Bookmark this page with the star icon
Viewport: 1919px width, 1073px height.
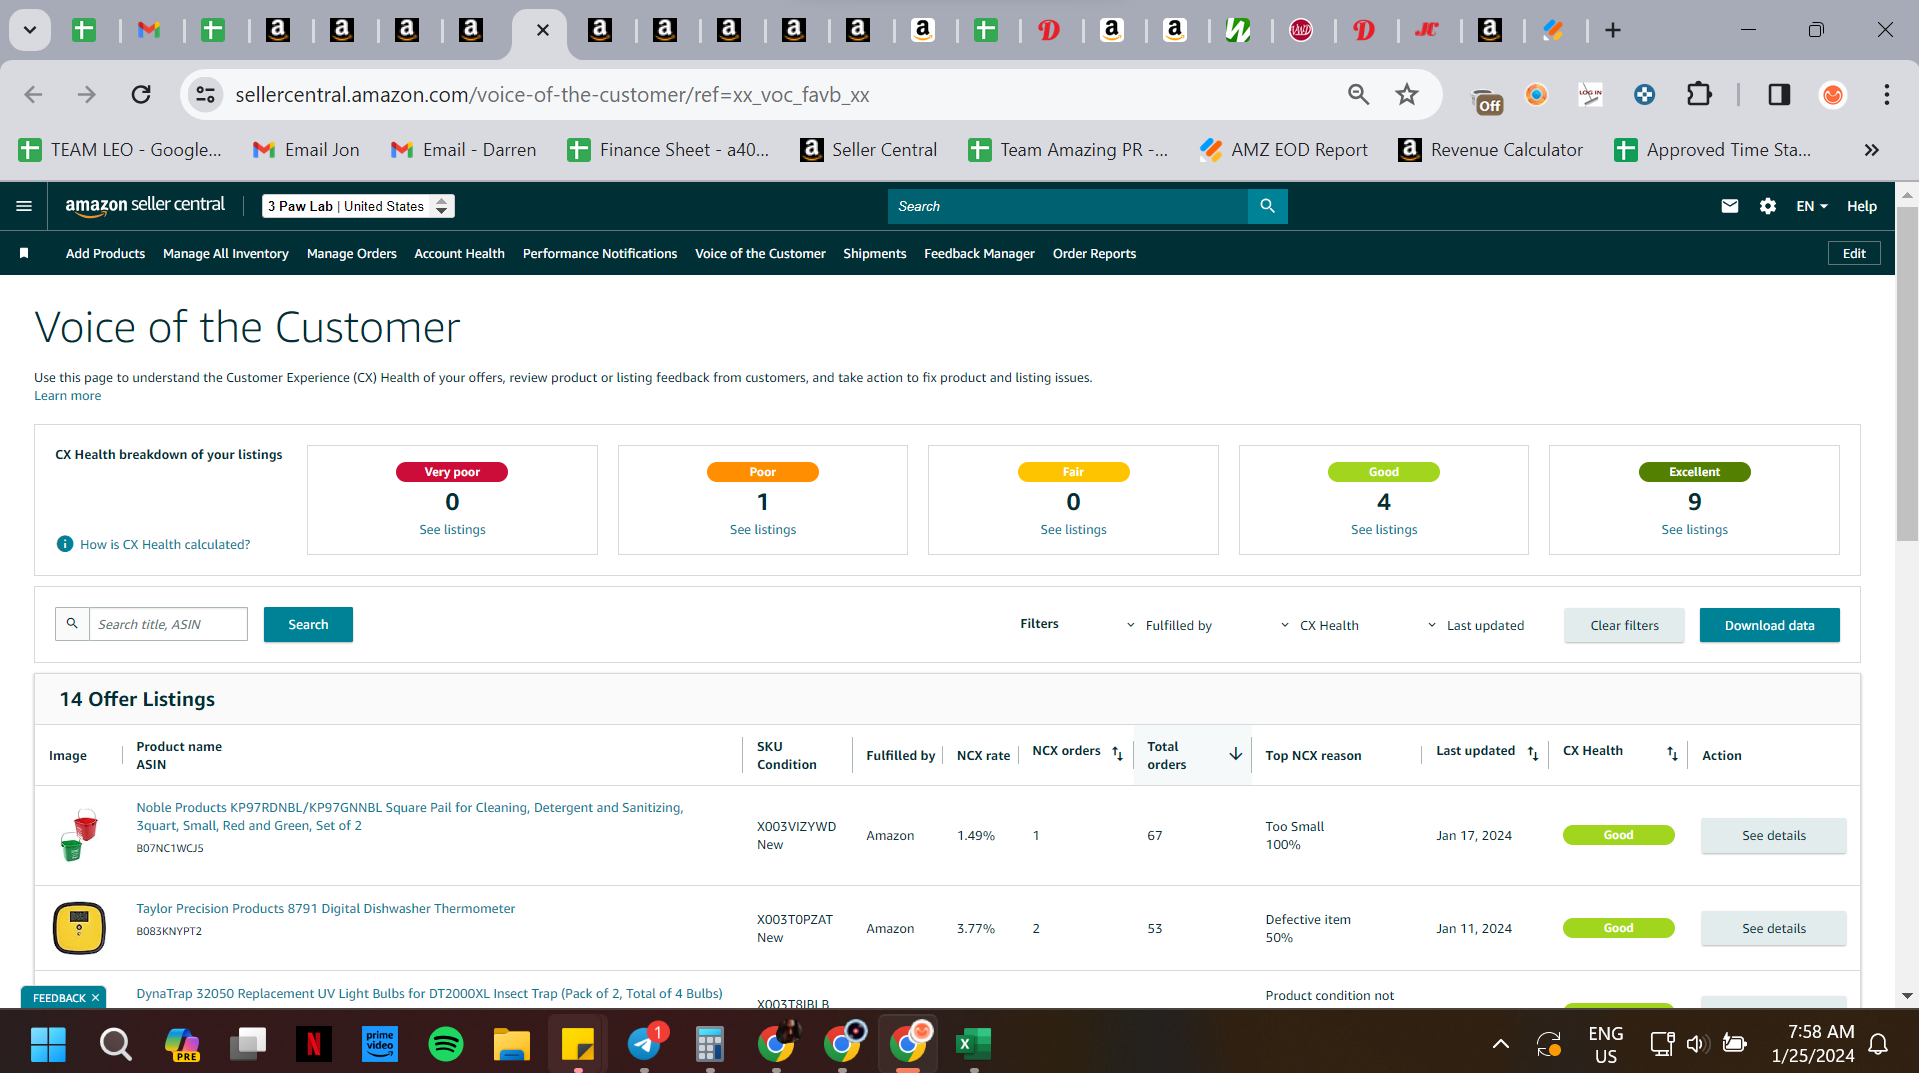click(x=1407, y=95)
